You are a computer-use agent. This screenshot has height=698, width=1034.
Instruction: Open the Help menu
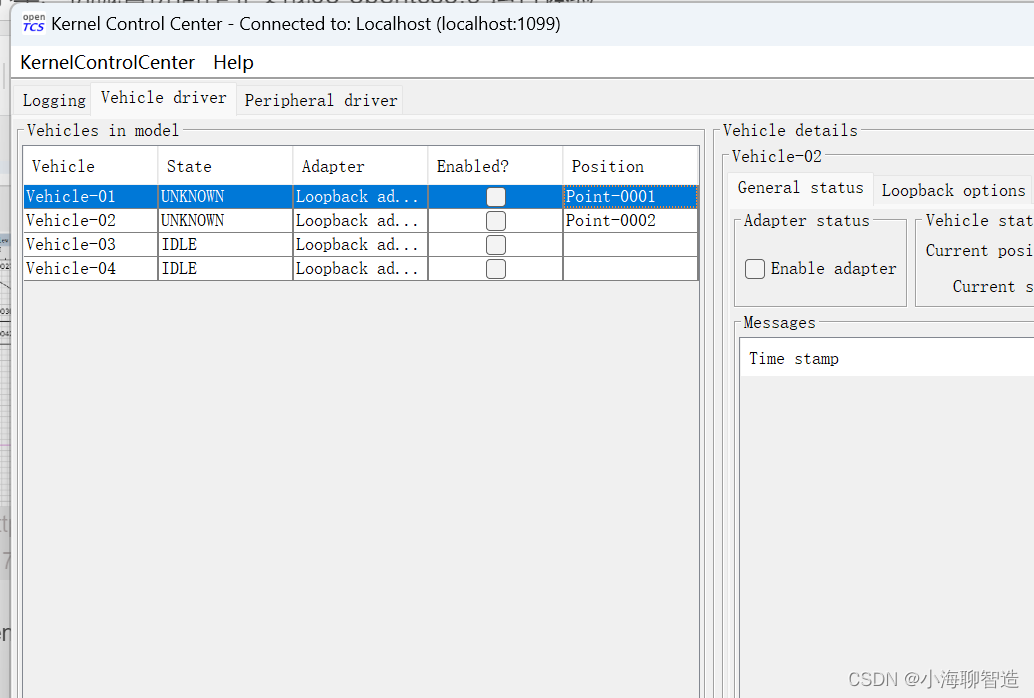[233, 63]
